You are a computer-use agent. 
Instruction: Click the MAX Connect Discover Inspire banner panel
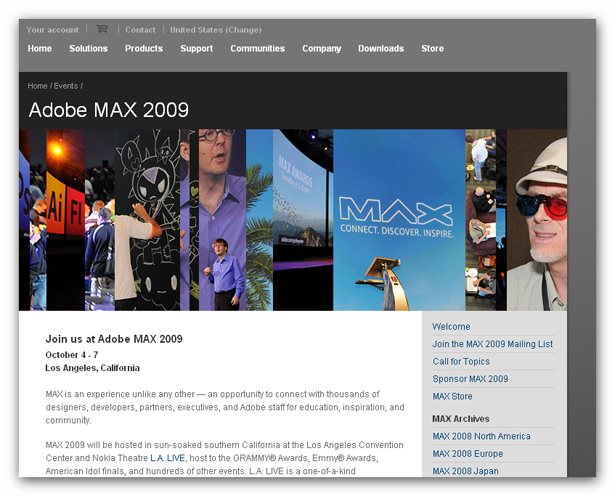(399, 220)
